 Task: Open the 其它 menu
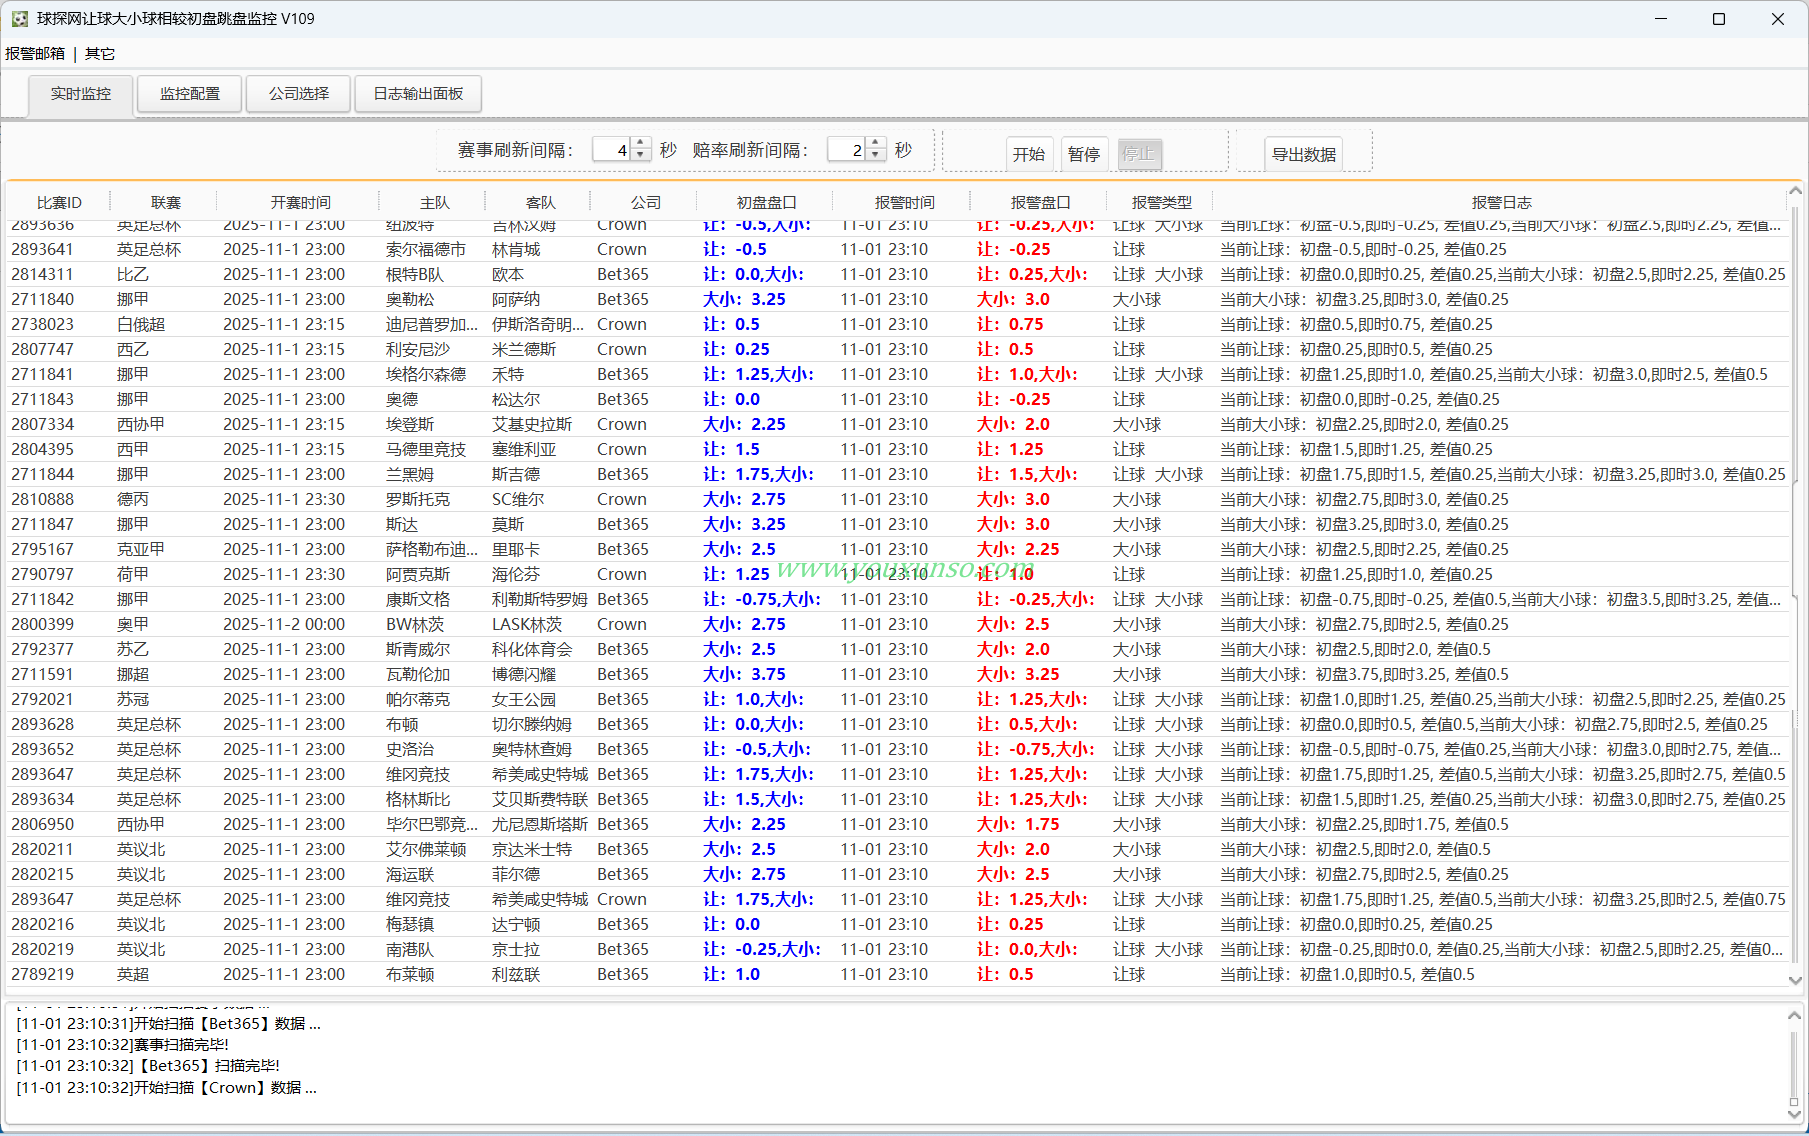[x=100, y=54]
